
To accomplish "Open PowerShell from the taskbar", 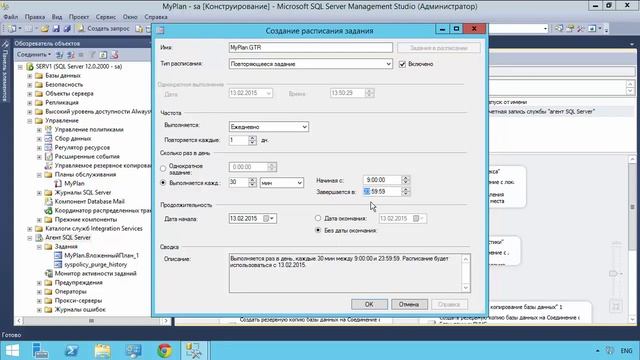I will click(x=72, y=351).
